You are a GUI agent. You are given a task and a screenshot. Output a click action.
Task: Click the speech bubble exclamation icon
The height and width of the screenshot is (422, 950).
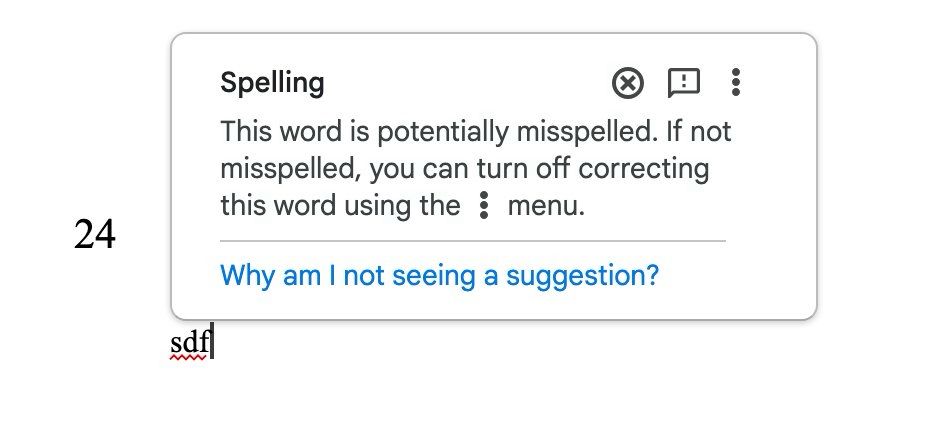click(x=683, y=83)
